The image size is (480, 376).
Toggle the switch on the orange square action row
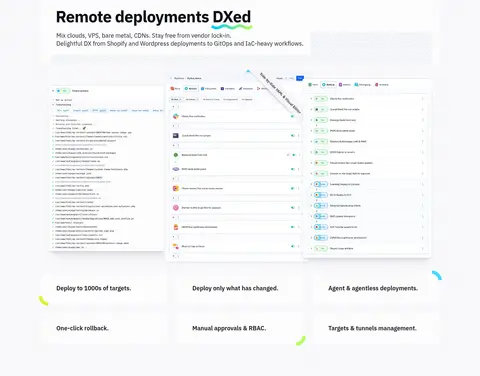[x=293, y=188]
